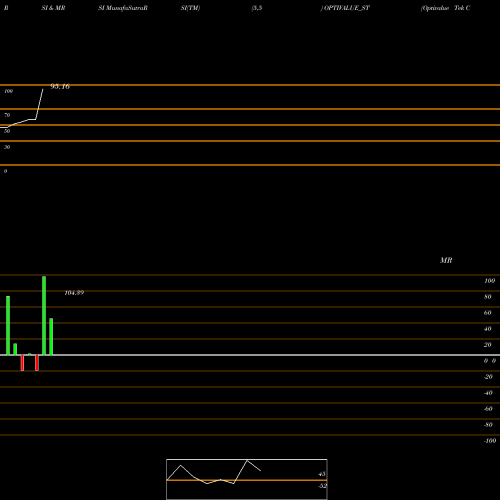This screenshot has height=500, width=500.
Task: Click the MR value label 104.89
Action: coord(74,293)
